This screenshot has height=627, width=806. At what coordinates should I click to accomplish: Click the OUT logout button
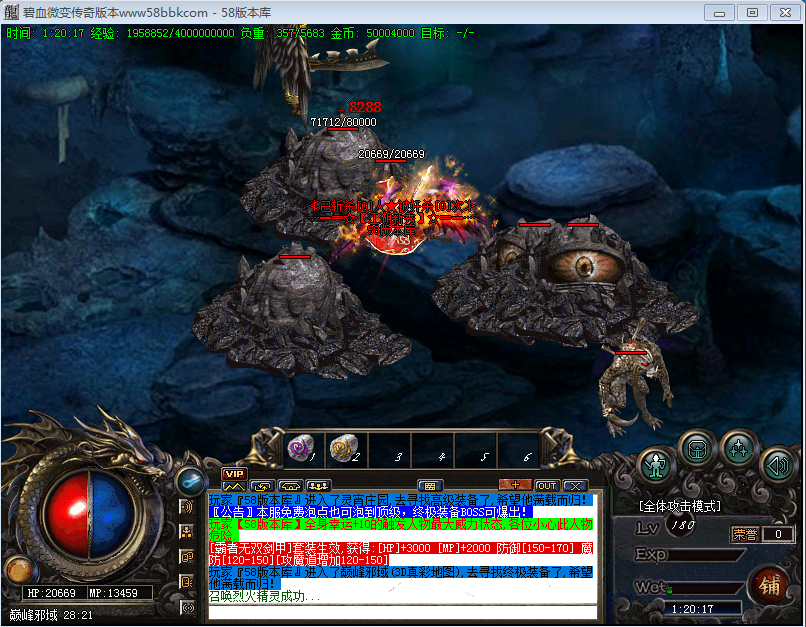pyautogui.click(x=547, y=486)
